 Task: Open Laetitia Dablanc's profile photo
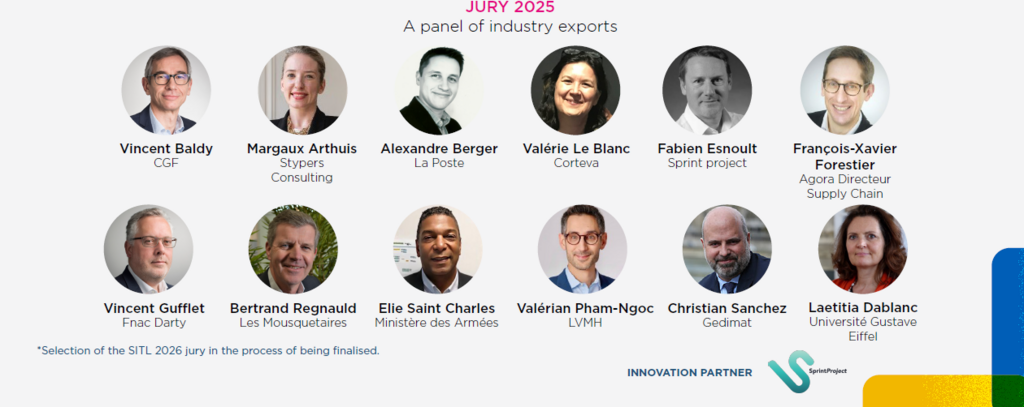tap(863, 249)
